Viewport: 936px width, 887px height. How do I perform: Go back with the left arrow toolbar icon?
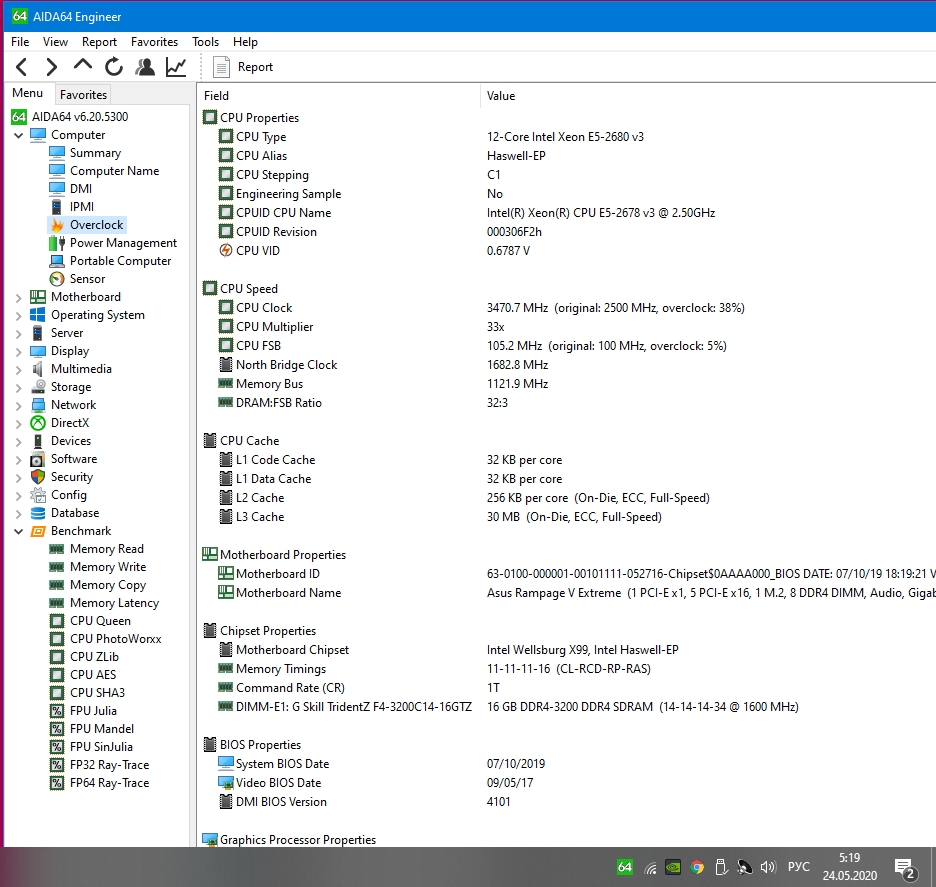point(21,67)
